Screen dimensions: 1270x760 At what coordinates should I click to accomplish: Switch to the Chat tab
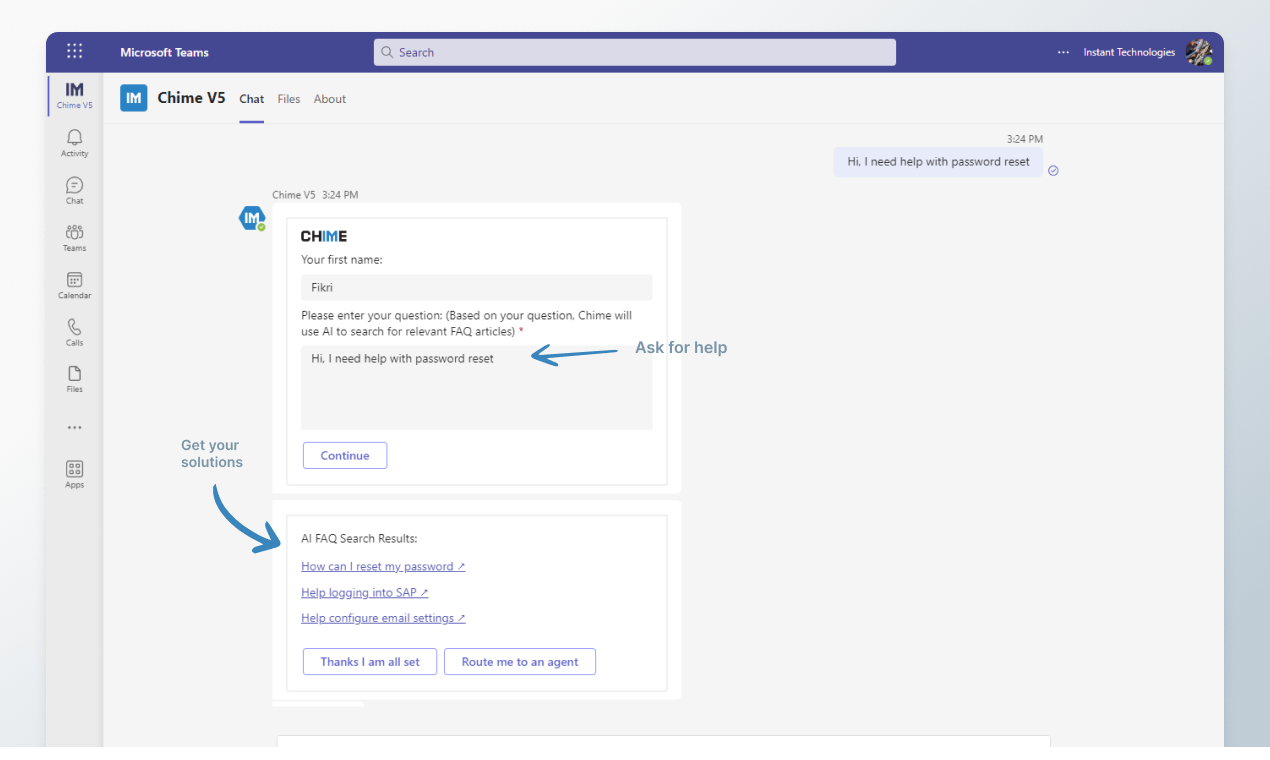[x=252, y=99]
